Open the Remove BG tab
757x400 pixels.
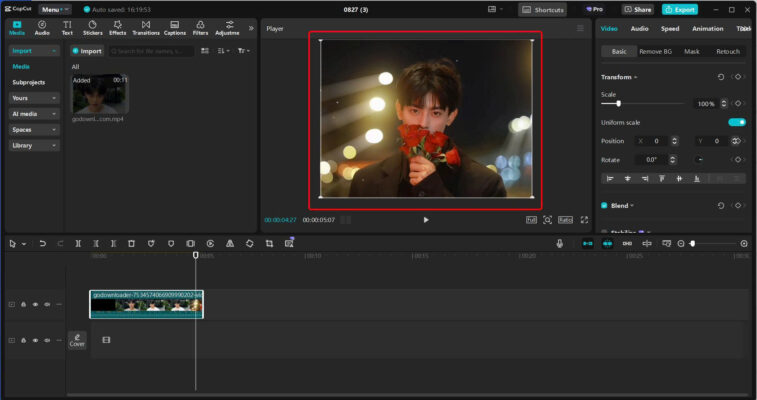(655, 51)
